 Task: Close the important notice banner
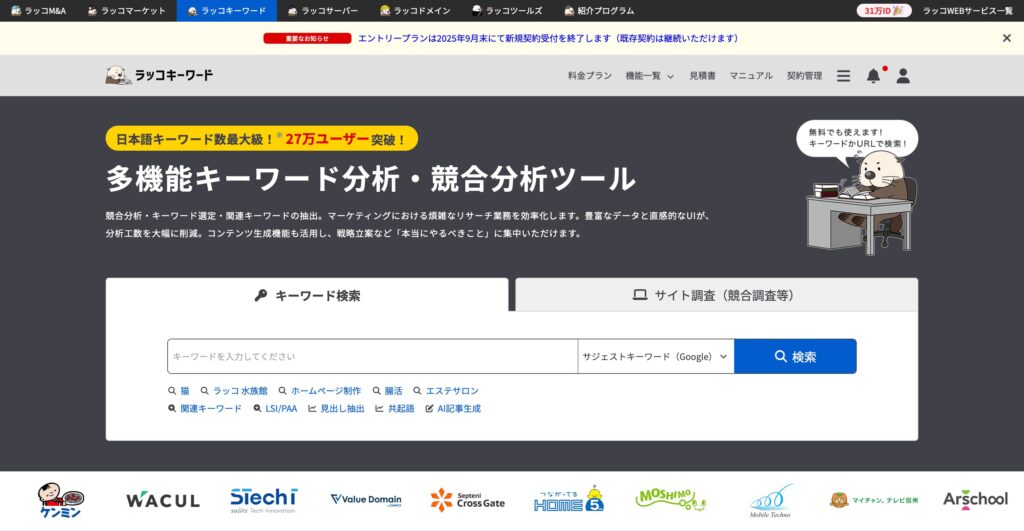pos(1006,38)
